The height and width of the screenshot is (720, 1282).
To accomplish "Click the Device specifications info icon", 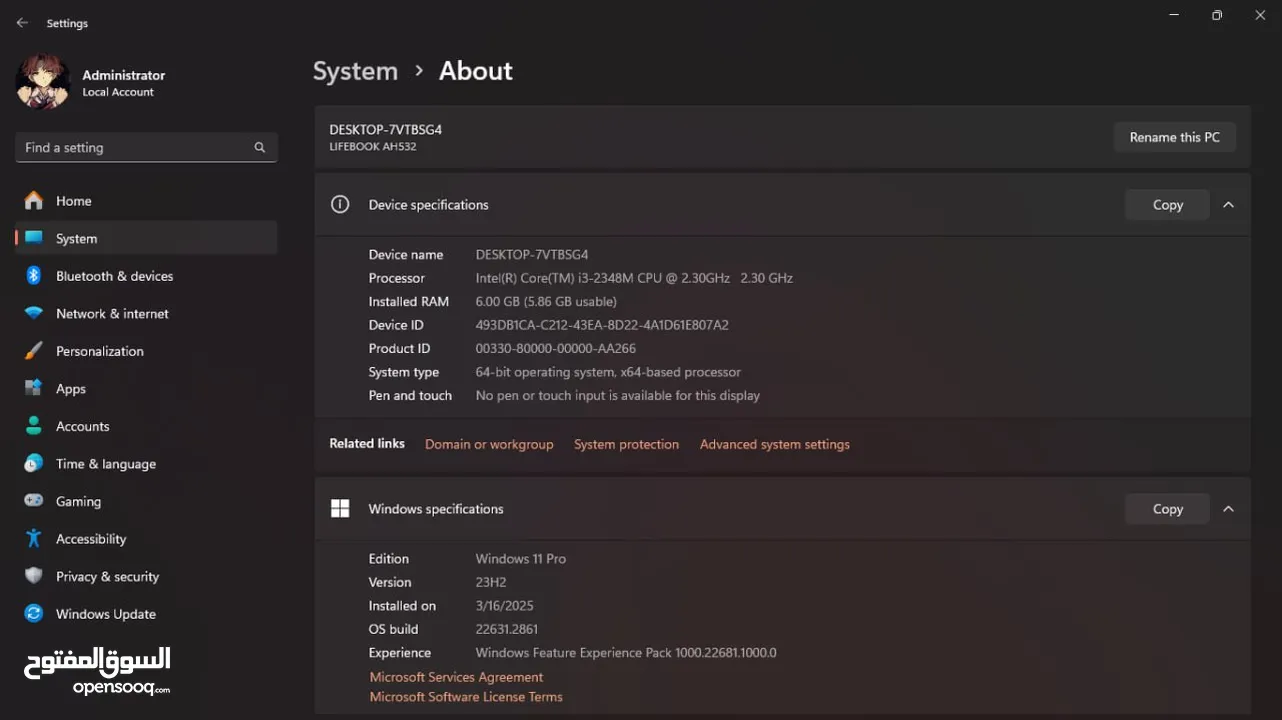I will click(340, 204).
